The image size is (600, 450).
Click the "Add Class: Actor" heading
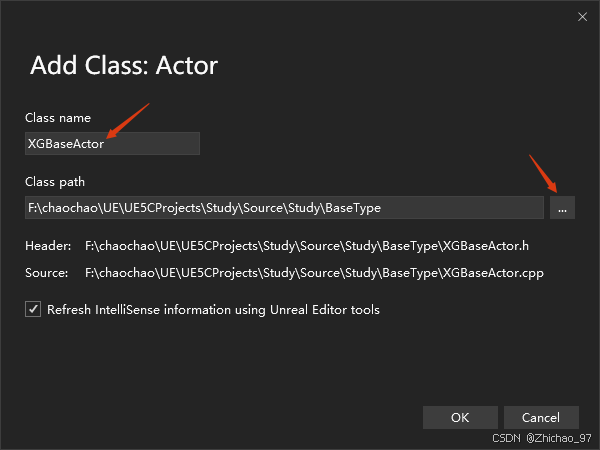pos(124,66)
